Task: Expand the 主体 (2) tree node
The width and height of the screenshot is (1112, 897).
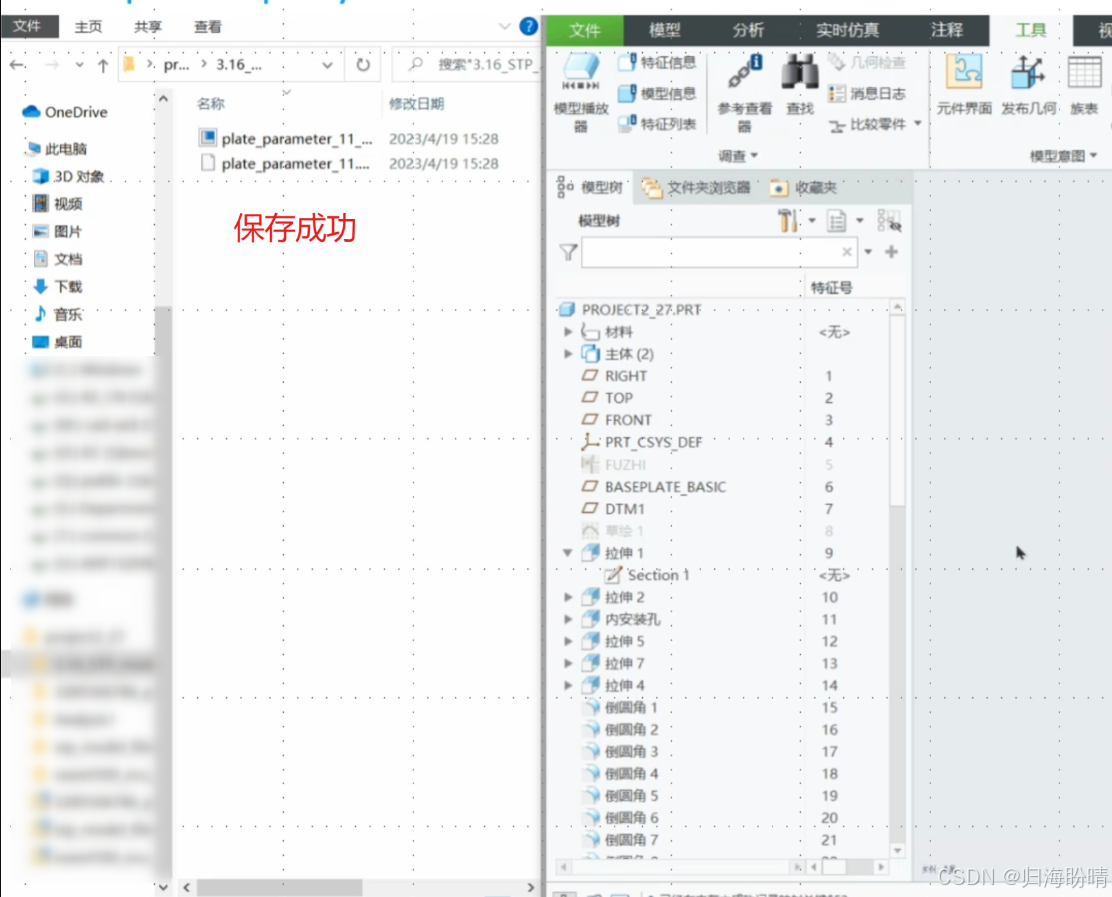Action: click(569, 354)
